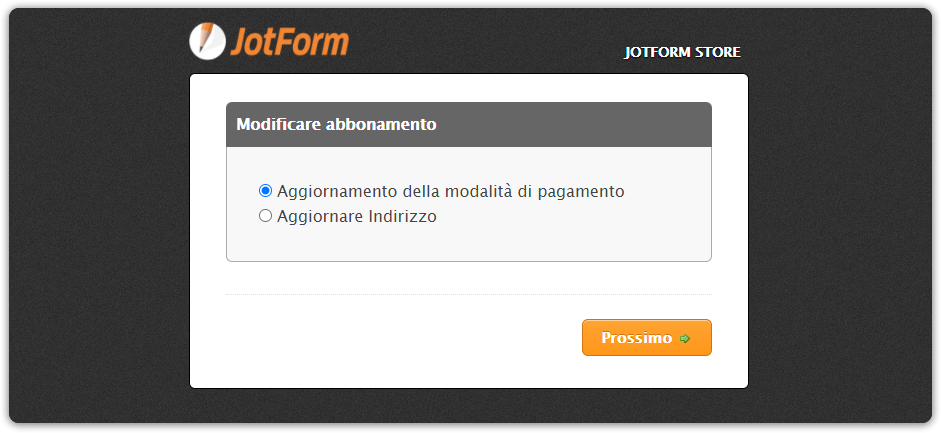Select the payment method update radio button
Viewport: 941px width, 433px height.
pos(265,190)
